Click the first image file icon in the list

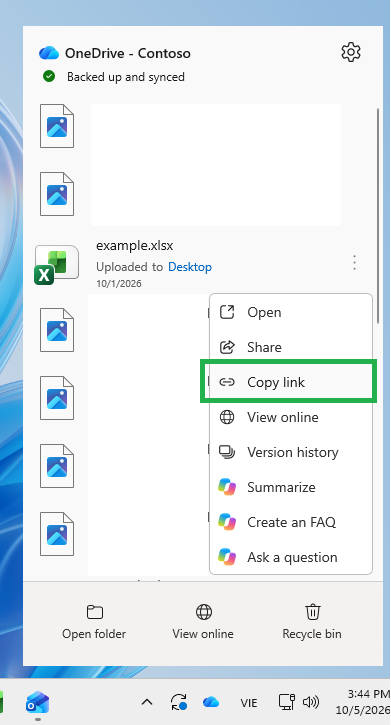(57, 126)
